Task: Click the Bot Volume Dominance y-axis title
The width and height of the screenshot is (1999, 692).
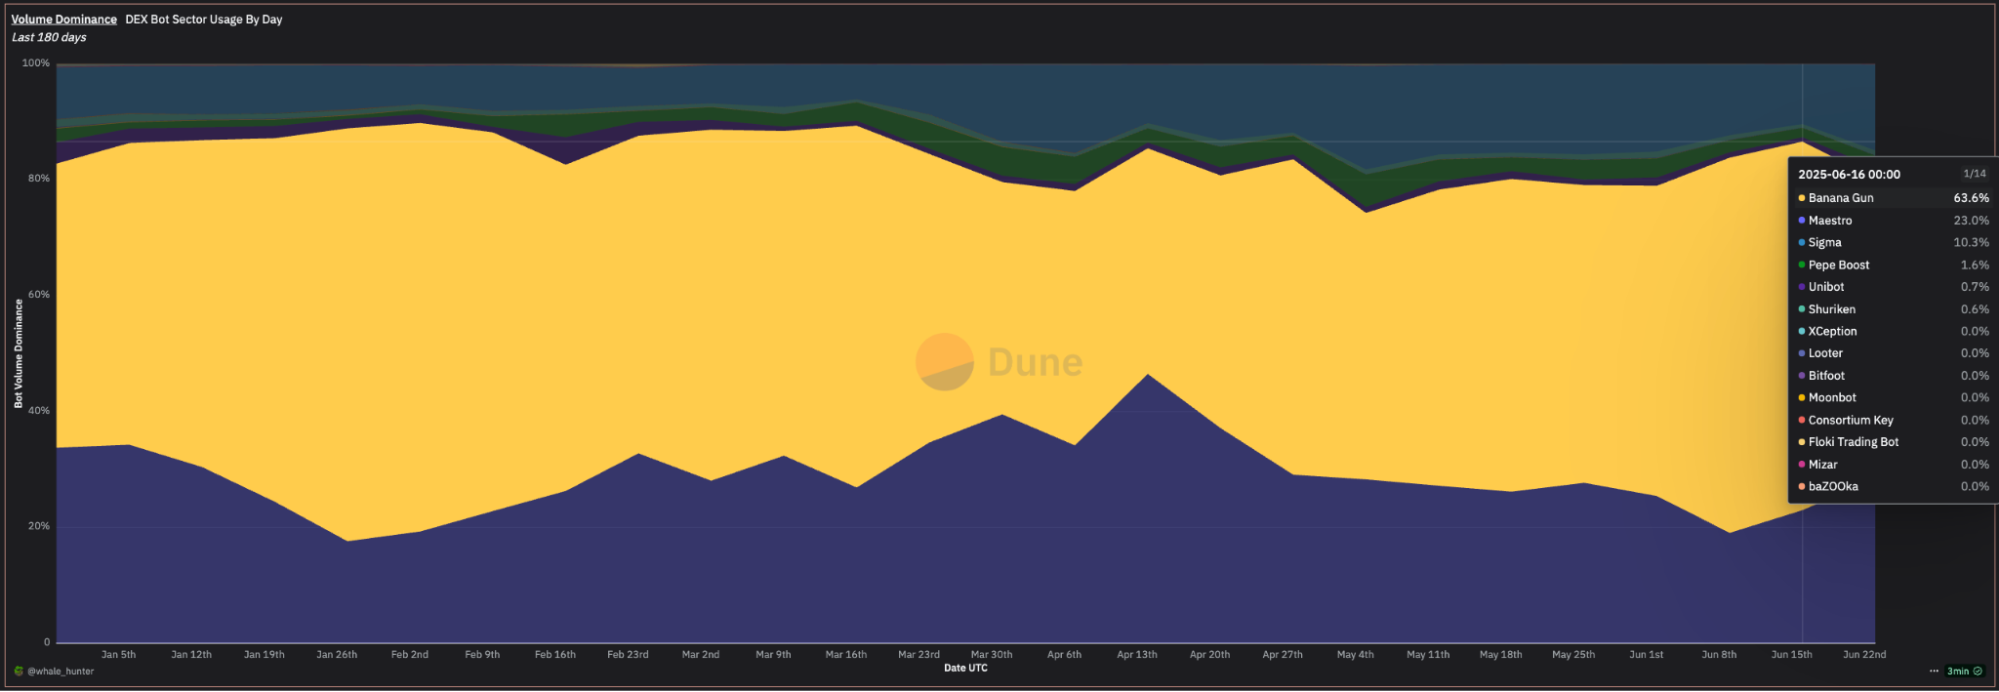Action: coord(18,353)
